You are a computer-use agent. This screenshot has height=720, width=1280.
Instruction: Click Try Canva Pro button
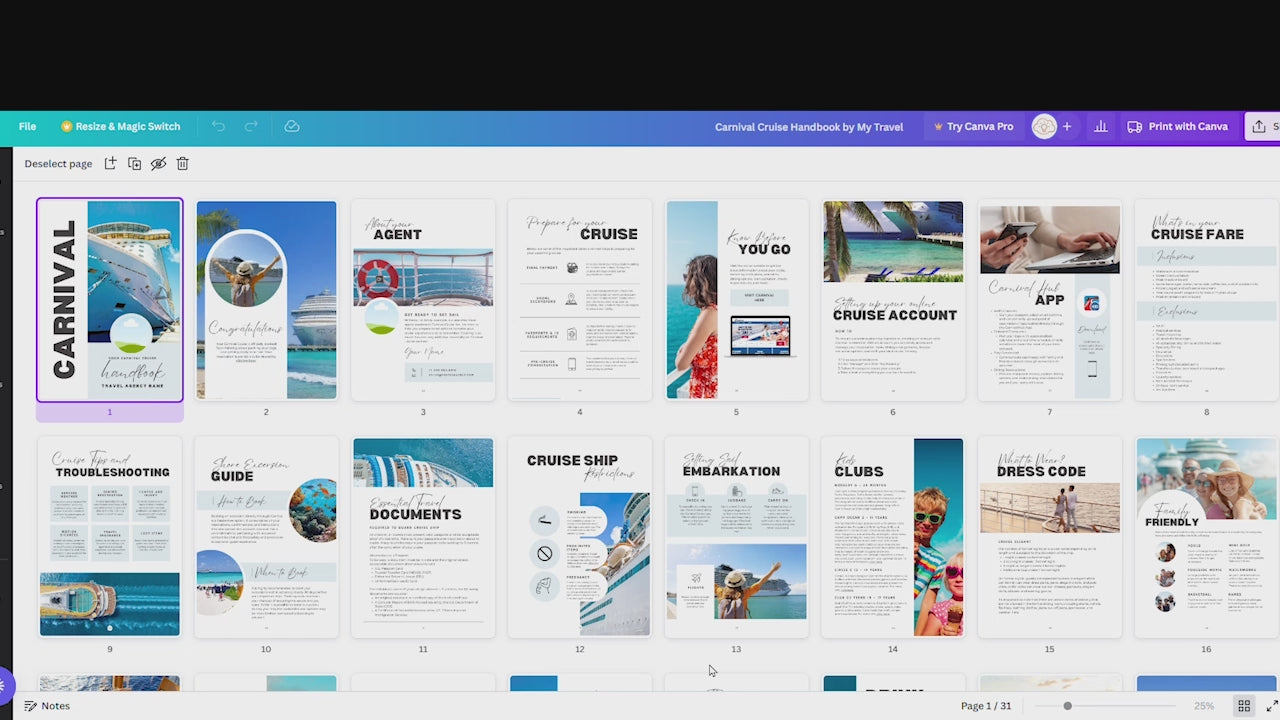[x=973, y=127]
